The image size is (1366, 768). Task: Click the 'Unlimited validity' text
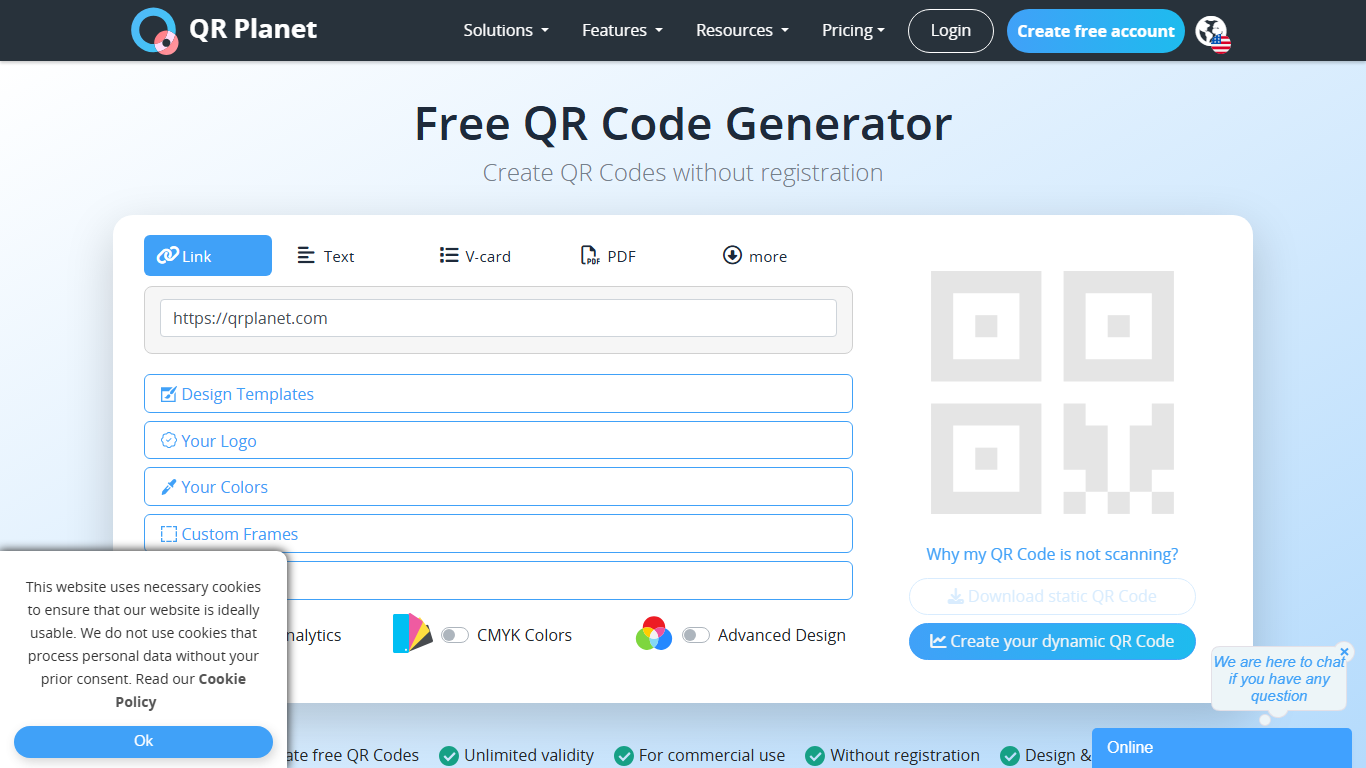529,755
